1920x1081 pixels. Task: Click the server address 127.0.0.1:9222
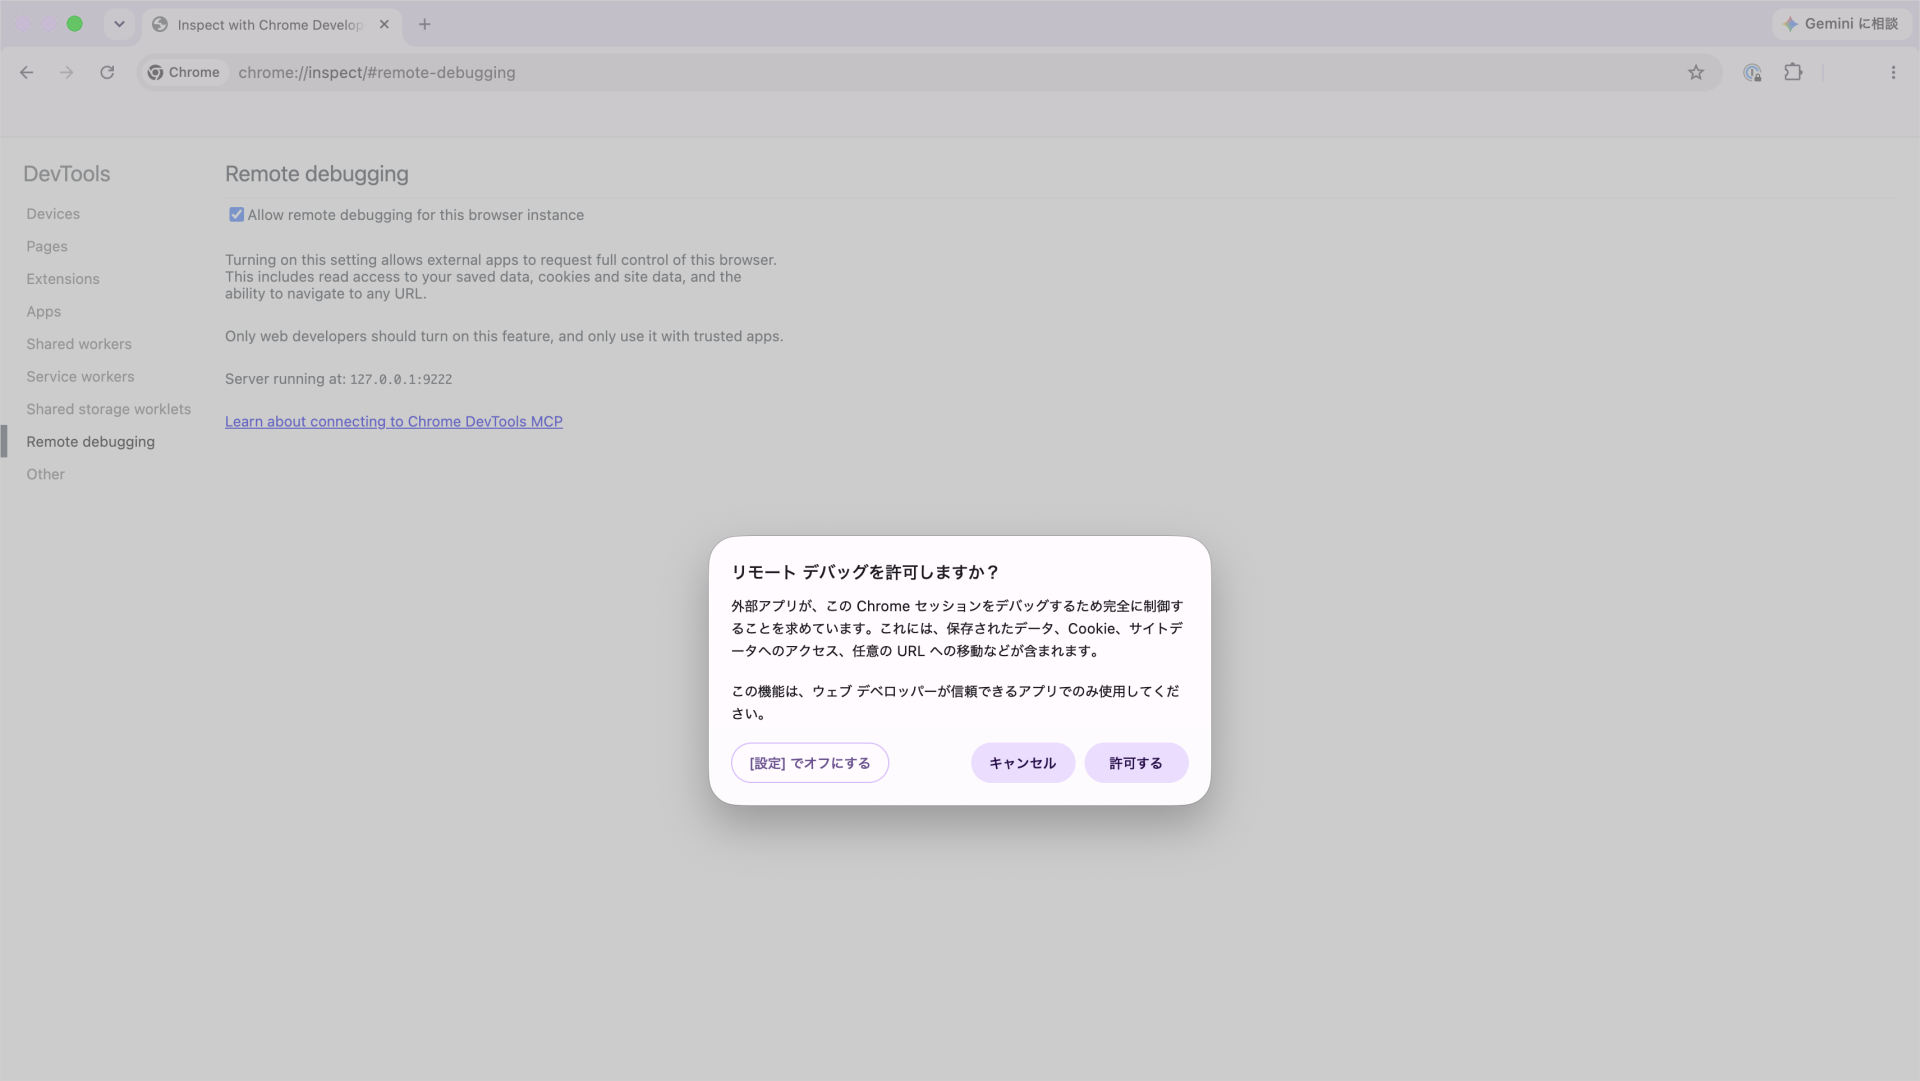coord(401,380)
